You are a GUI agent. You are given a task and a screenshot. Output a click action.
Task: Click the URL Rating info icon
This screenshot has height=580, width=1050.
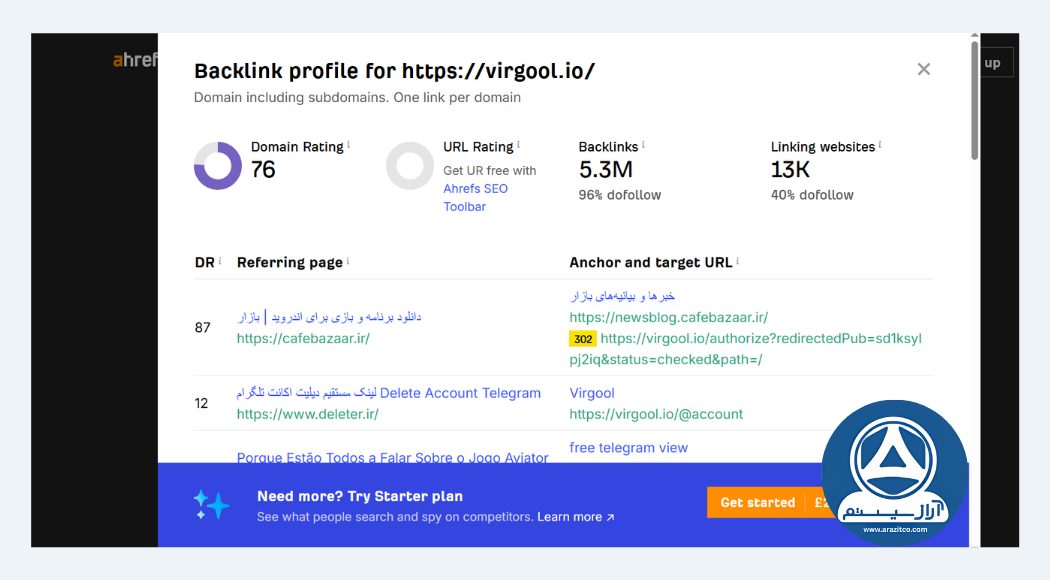tap(517, 143)
